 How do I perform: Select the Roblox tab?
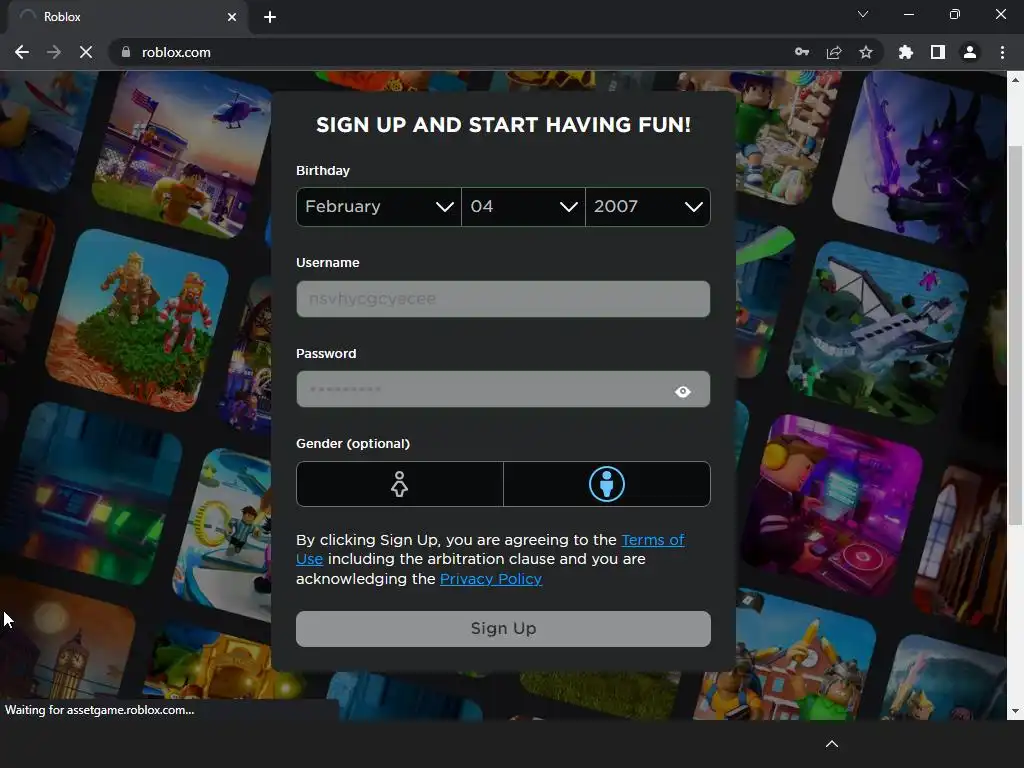click(x=127, y=17)
